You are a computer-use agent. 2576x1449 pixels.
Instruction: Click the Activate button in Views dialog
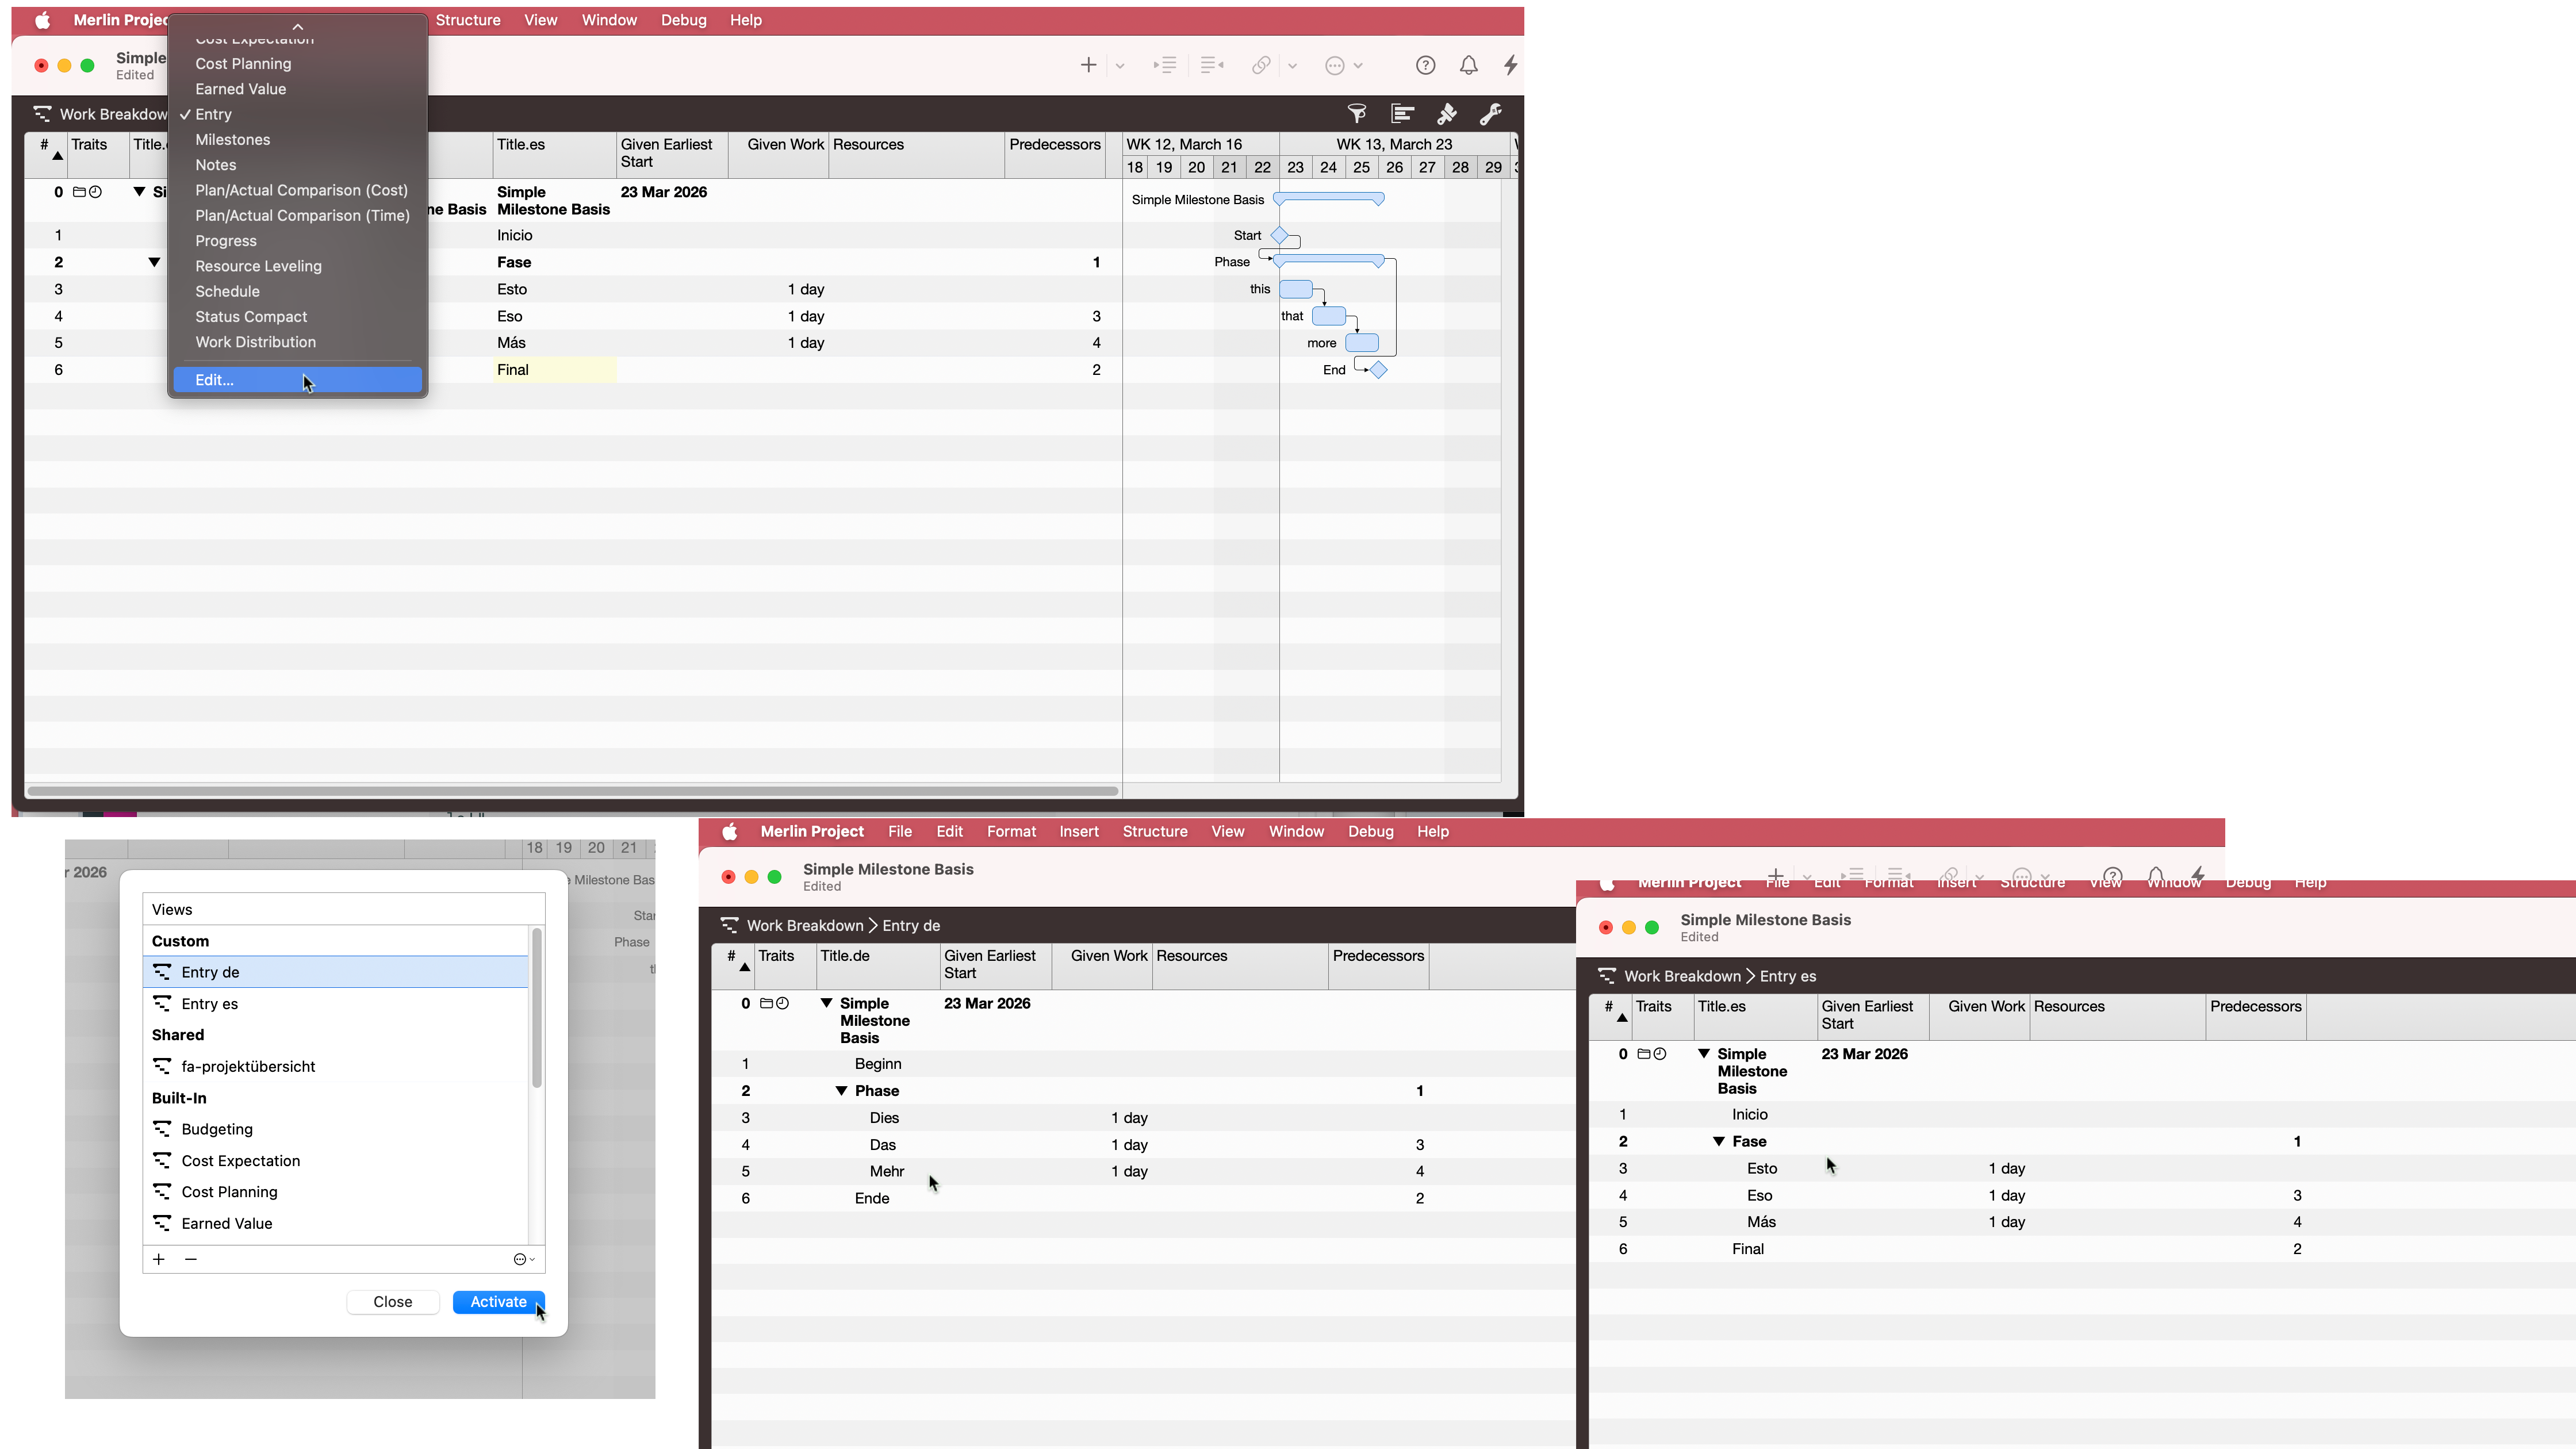coord(498,1301)
